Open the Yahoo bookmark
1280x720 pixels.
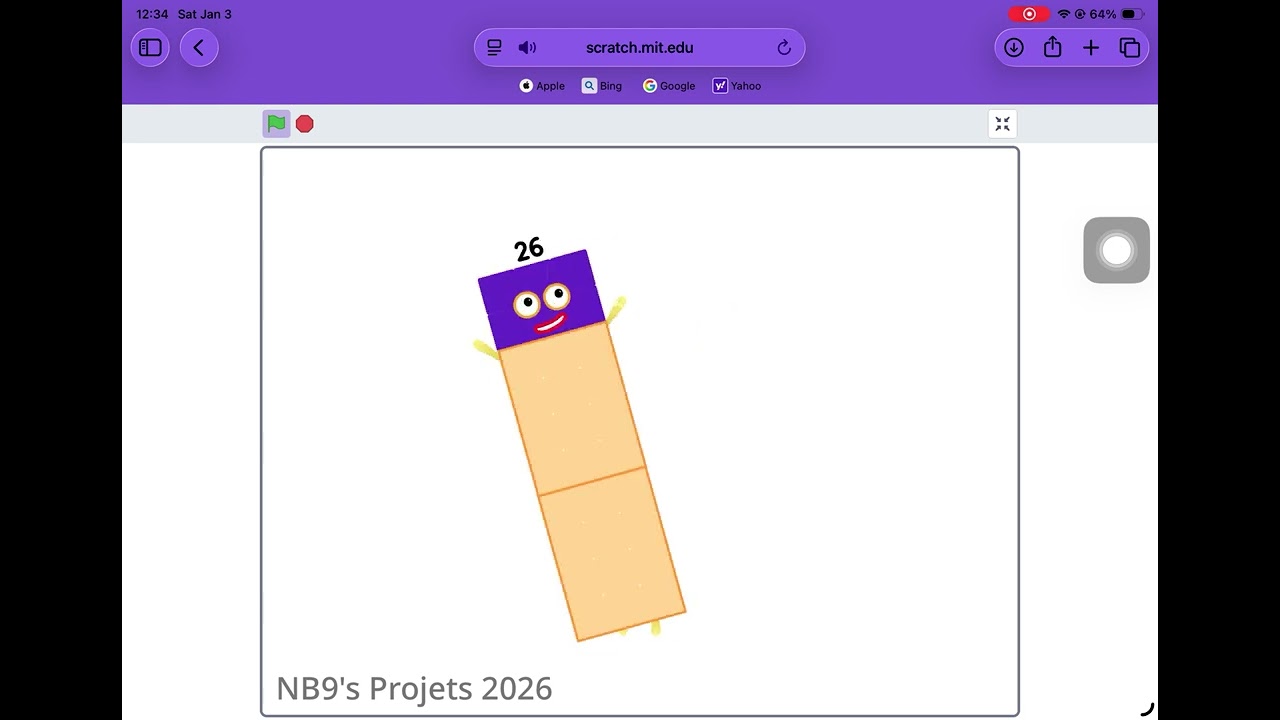[x=737, y=86]
